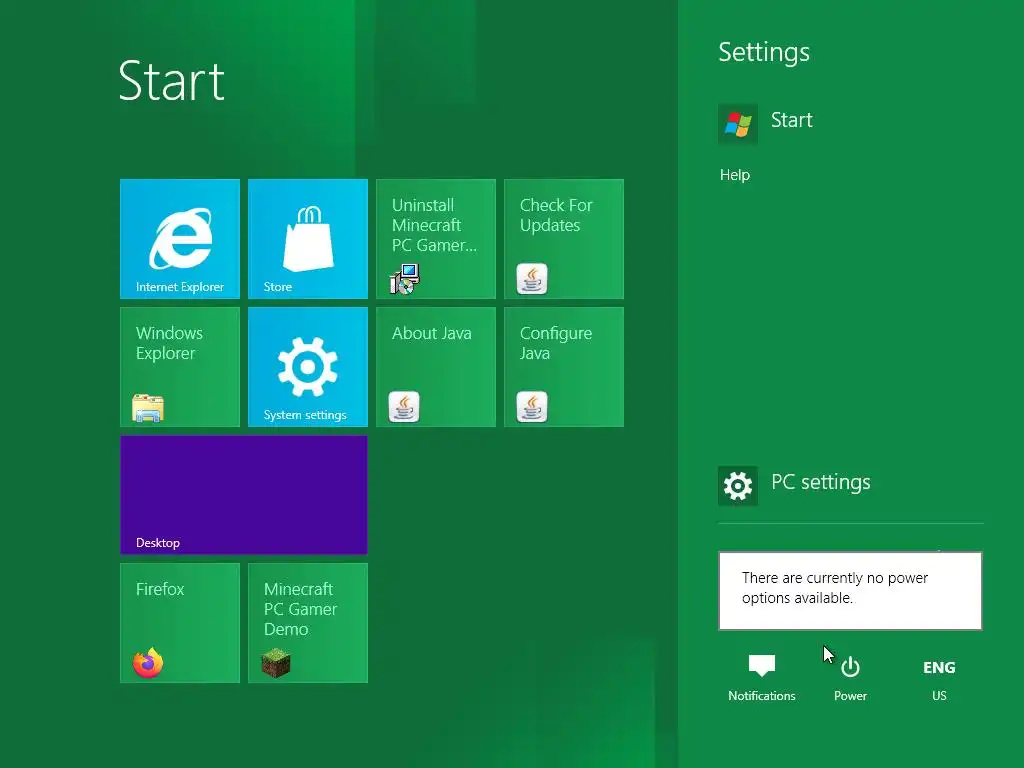Click the no power options message box

[x=850, y=591]
